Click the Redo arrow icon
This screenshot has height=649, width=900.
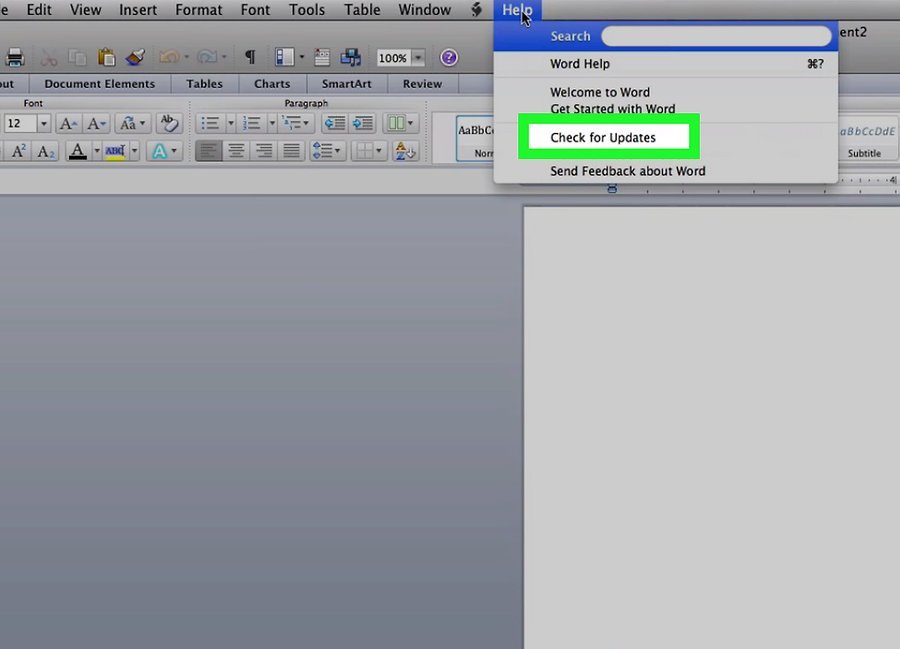click(207, 57)
